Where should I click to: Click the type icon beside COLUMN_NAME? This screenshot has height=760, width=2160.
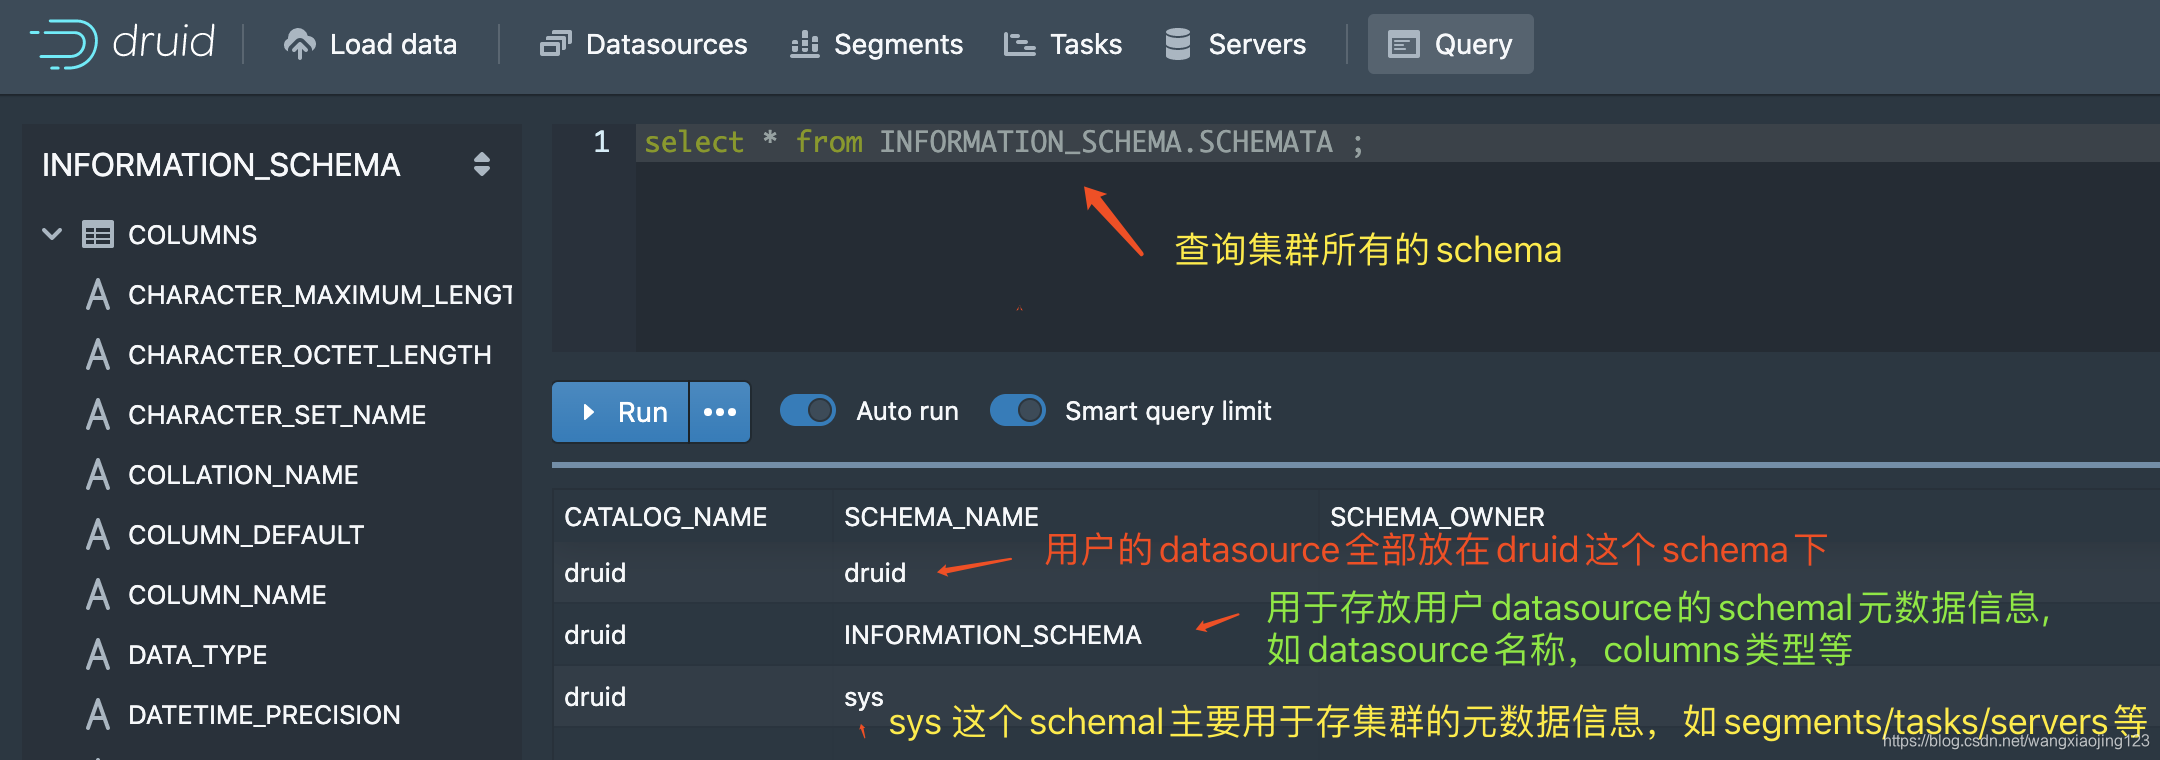(98, 595)
